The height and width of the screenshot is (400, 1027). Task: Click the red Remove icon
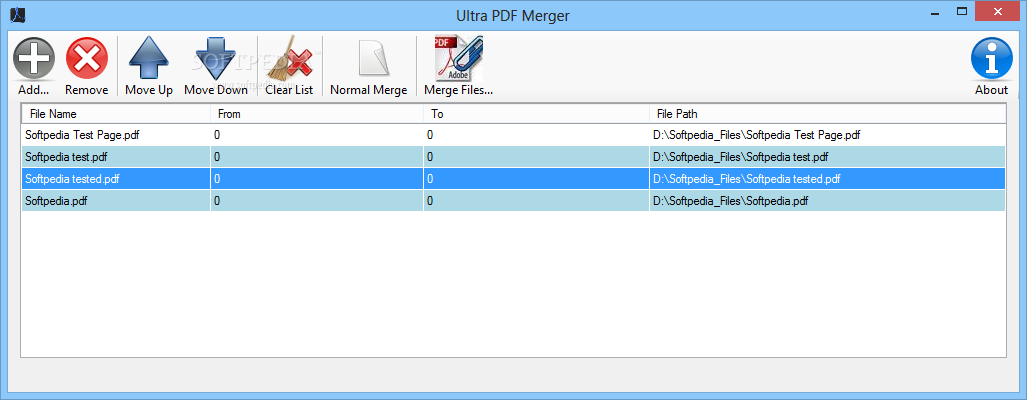[x=86, y=58]
